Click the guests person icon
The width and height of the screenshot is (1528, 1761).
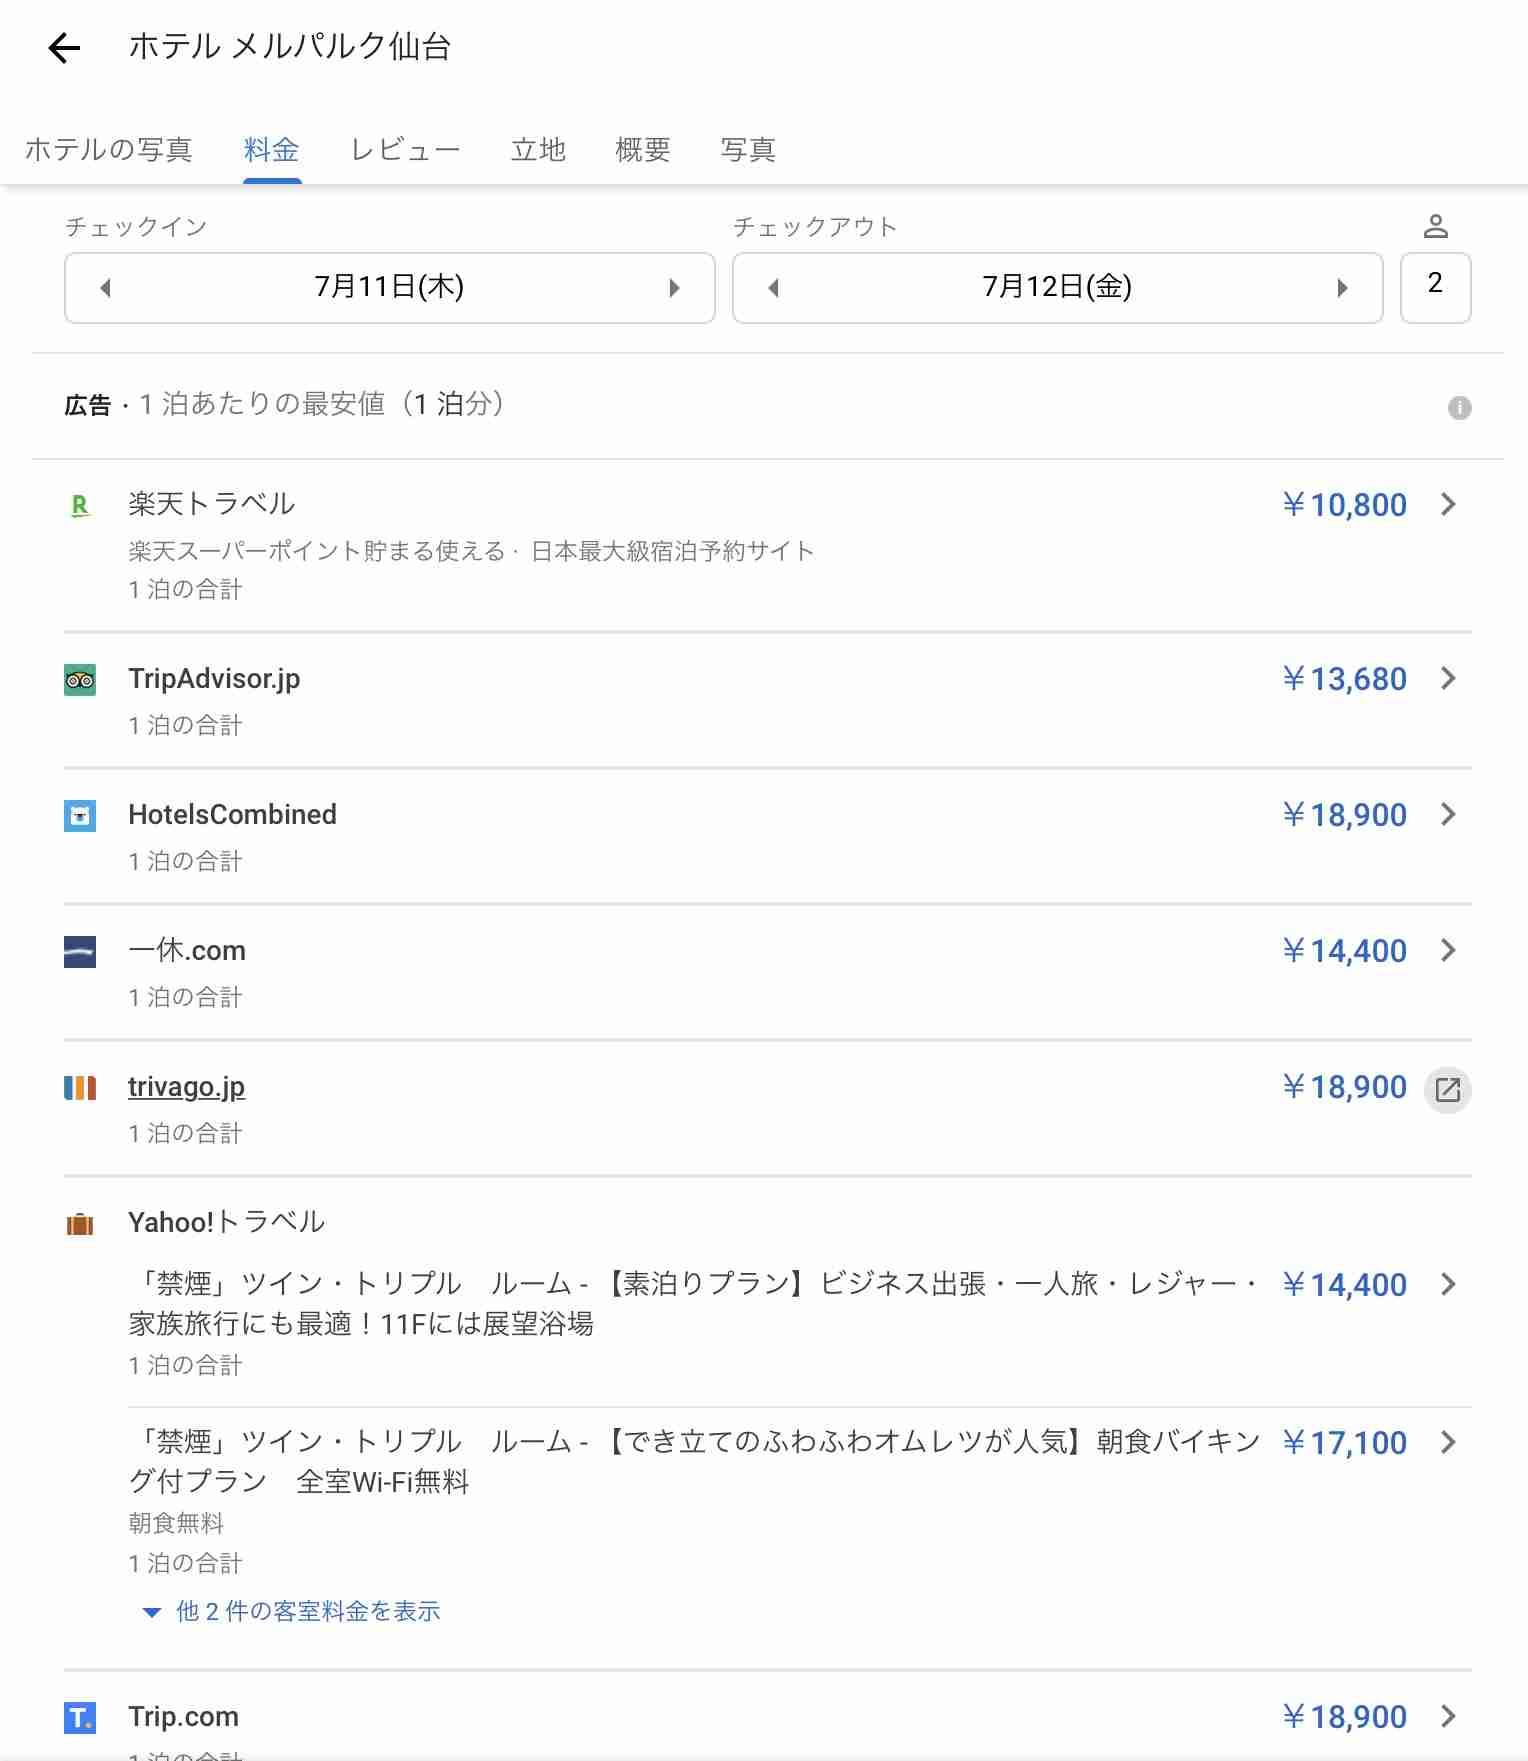pyautogui.click(x=1436, y=227)
